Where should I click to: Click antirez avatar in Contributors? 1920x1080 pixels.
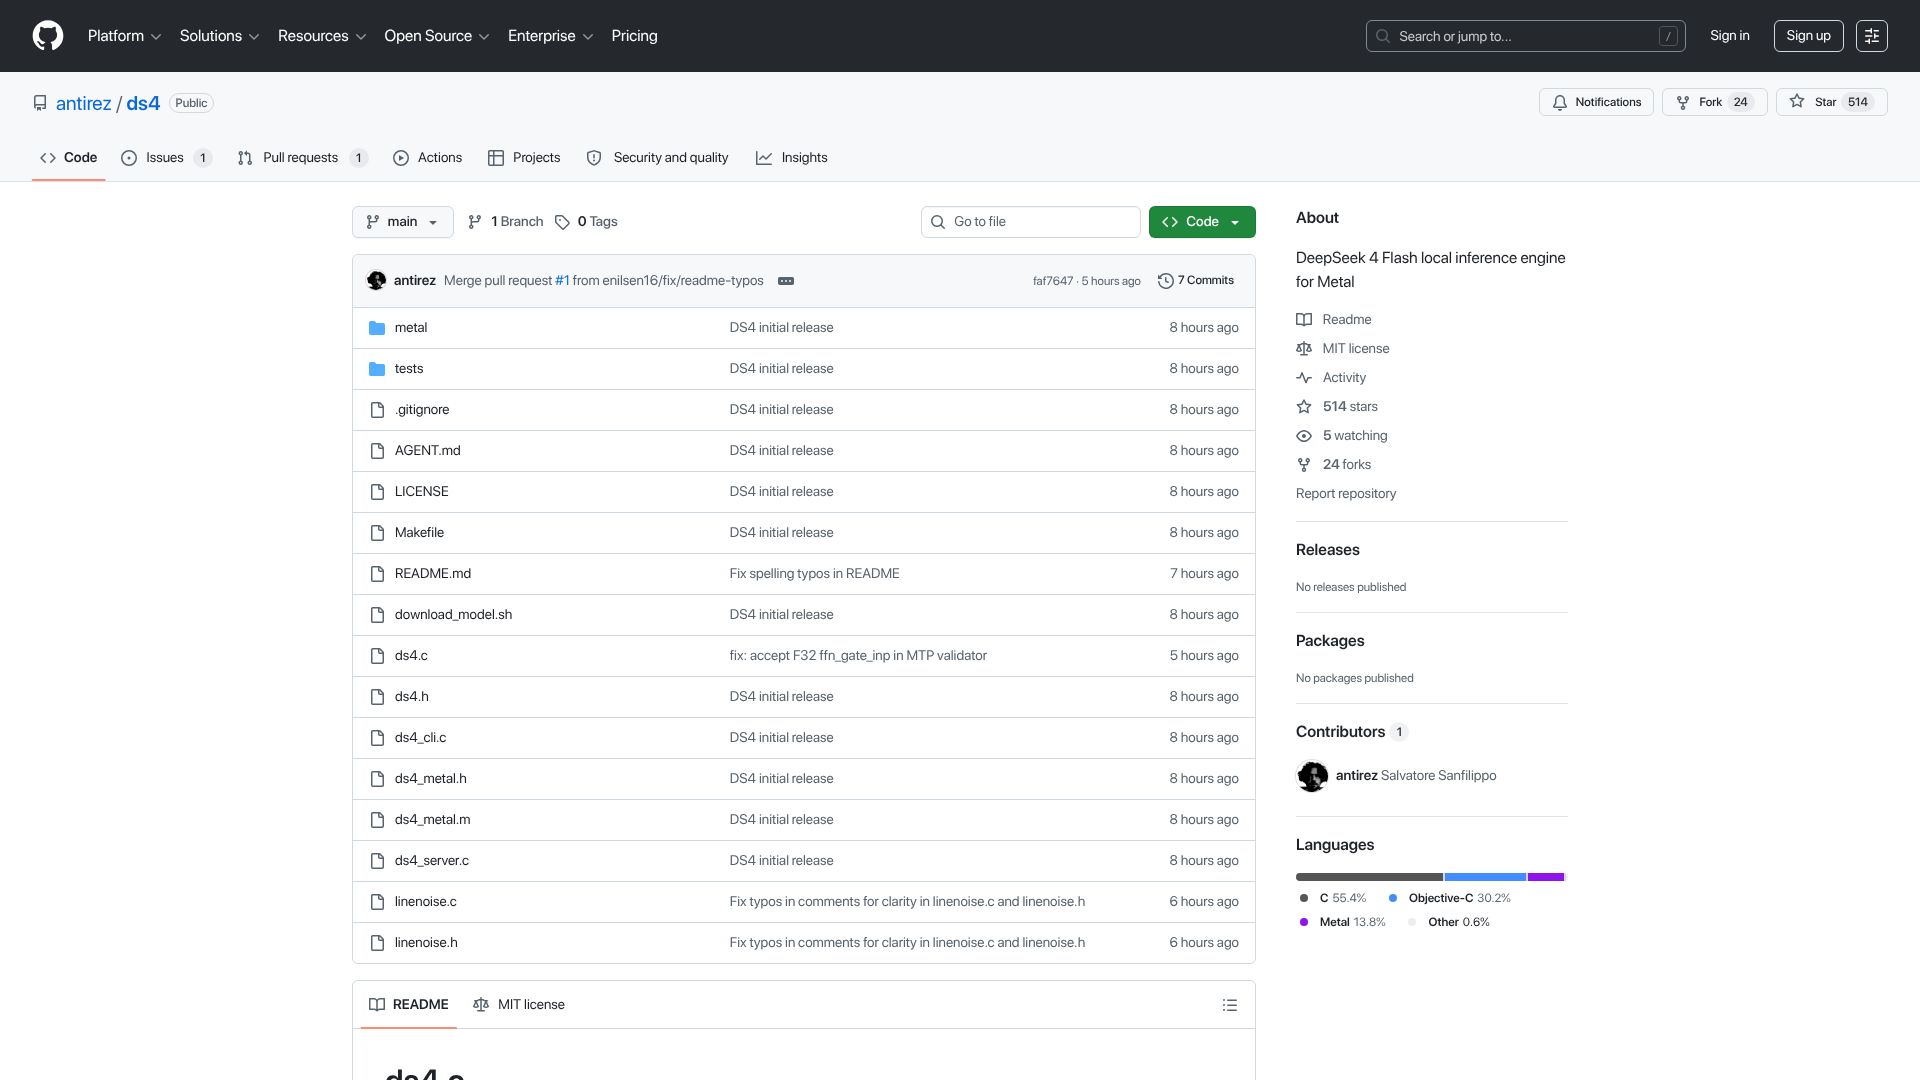tap(1312, 776)
